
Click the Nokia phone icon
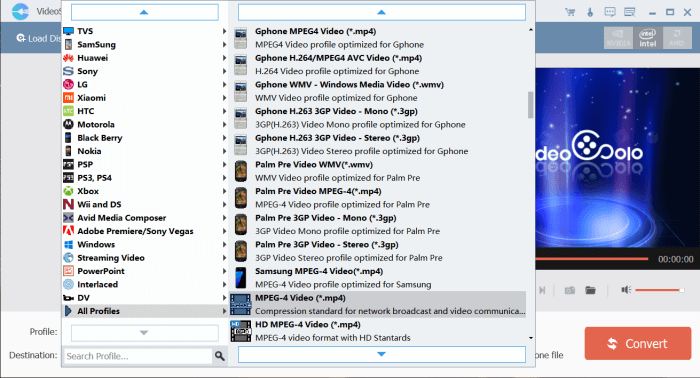tap(68, 151)
